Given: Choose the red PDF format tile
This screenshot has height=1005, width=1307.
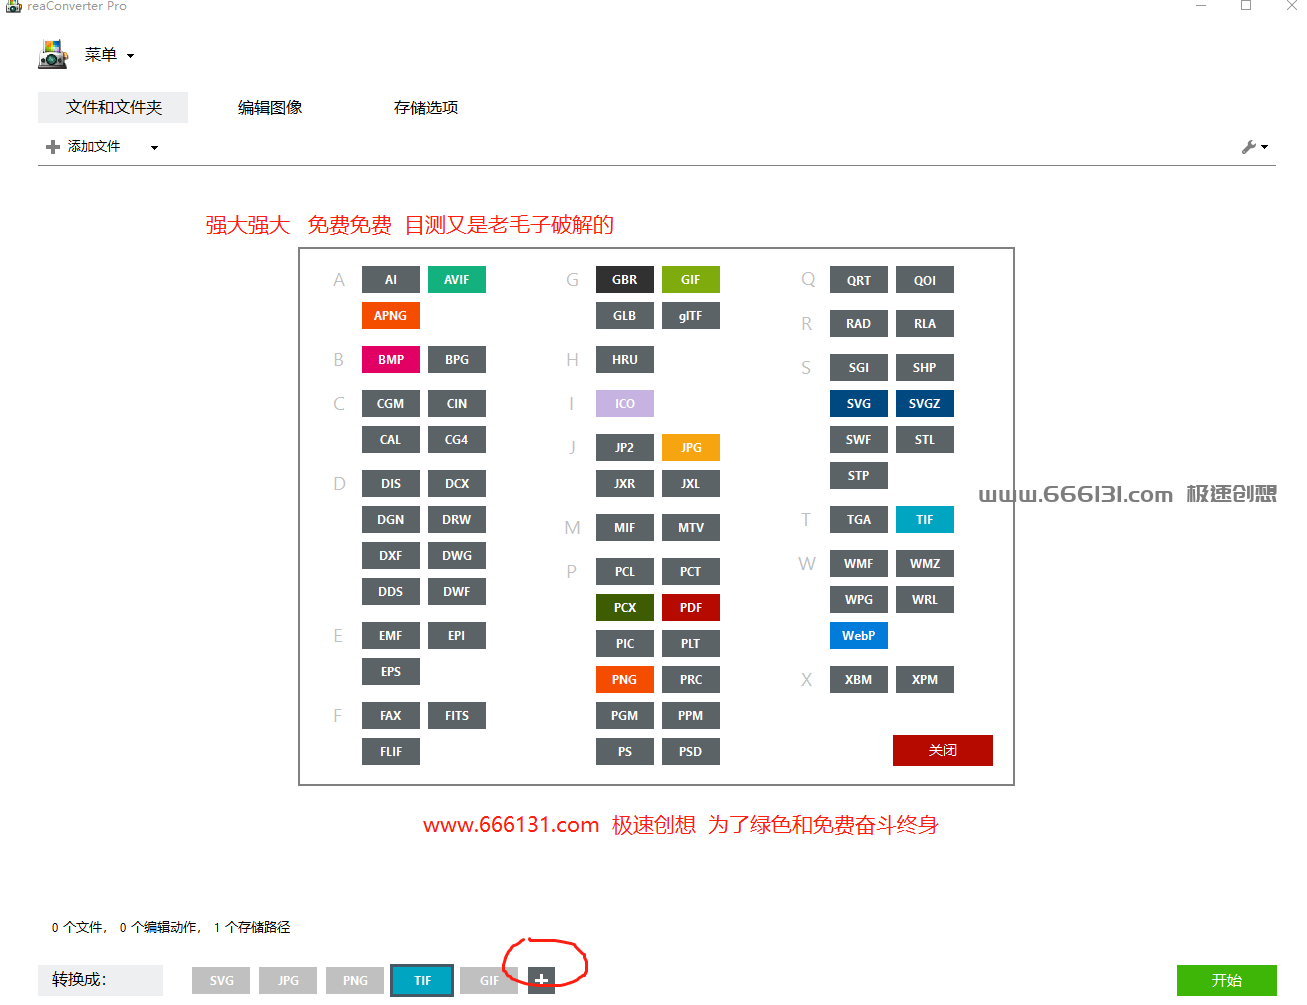Looking at the screenshot, I should (691, 608).
